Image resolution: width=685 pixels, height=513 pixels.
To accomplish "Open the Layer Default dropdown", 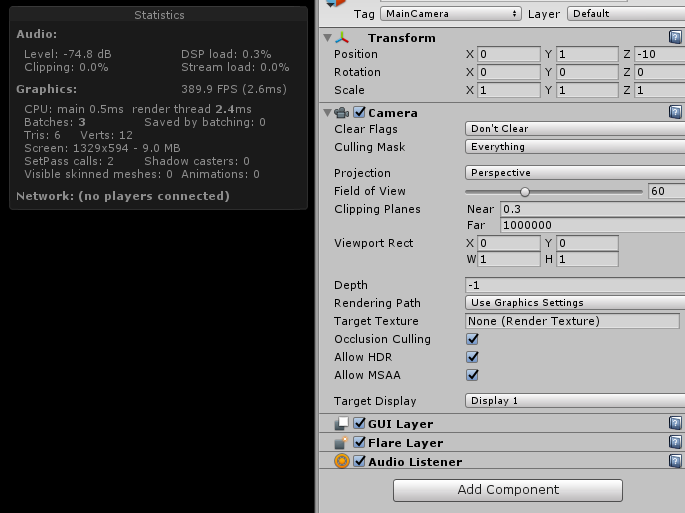I will pyautogui.click(x=625, y=14).
